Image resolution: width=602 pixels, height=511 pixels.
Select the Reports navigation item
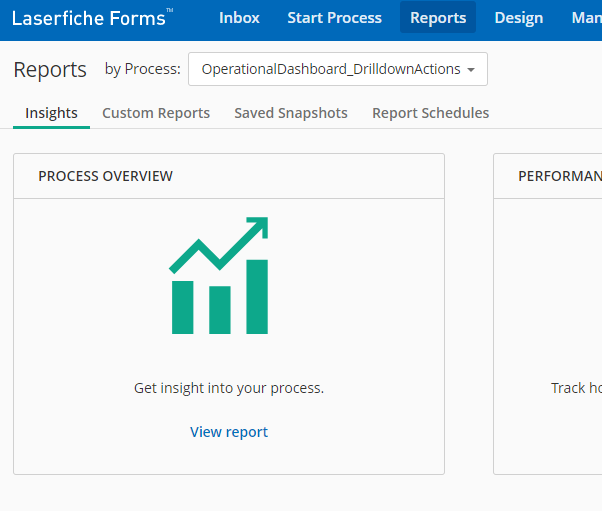438,17
